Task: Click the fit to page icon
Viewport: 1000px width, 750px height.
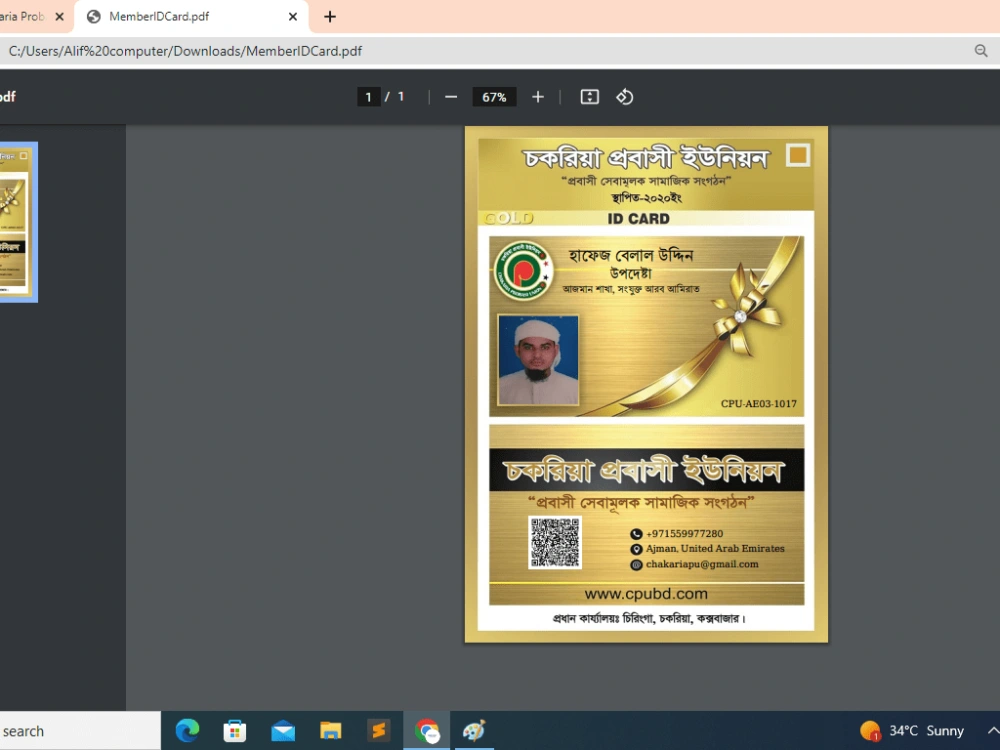Action: [x=589, y=97]
